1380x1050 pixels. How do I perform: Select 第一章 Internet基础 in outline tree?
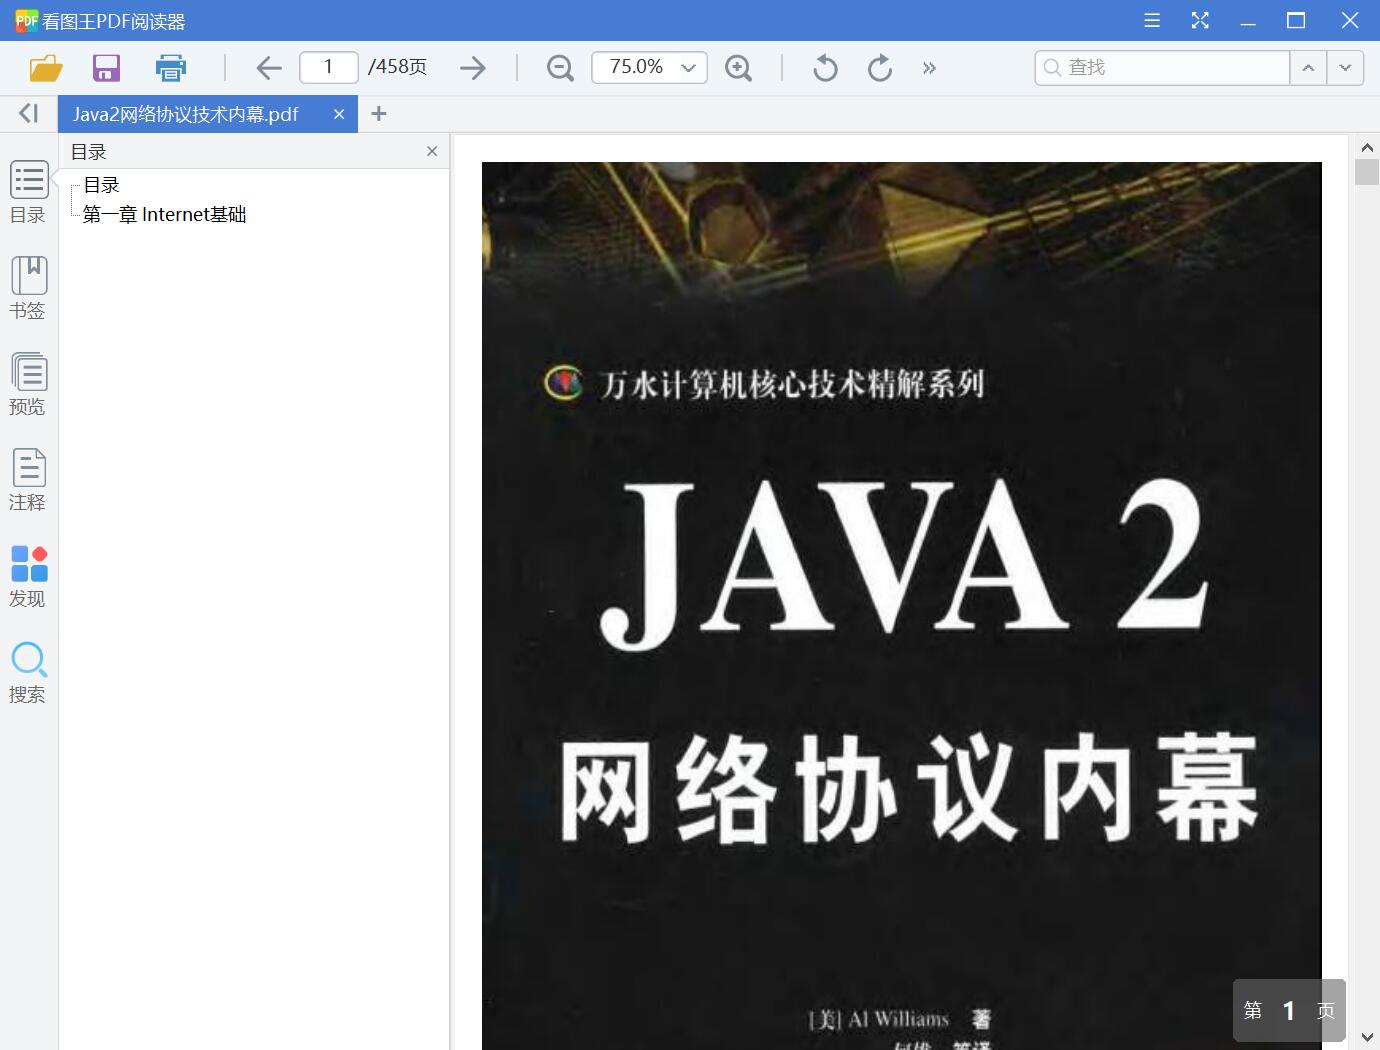164,214
